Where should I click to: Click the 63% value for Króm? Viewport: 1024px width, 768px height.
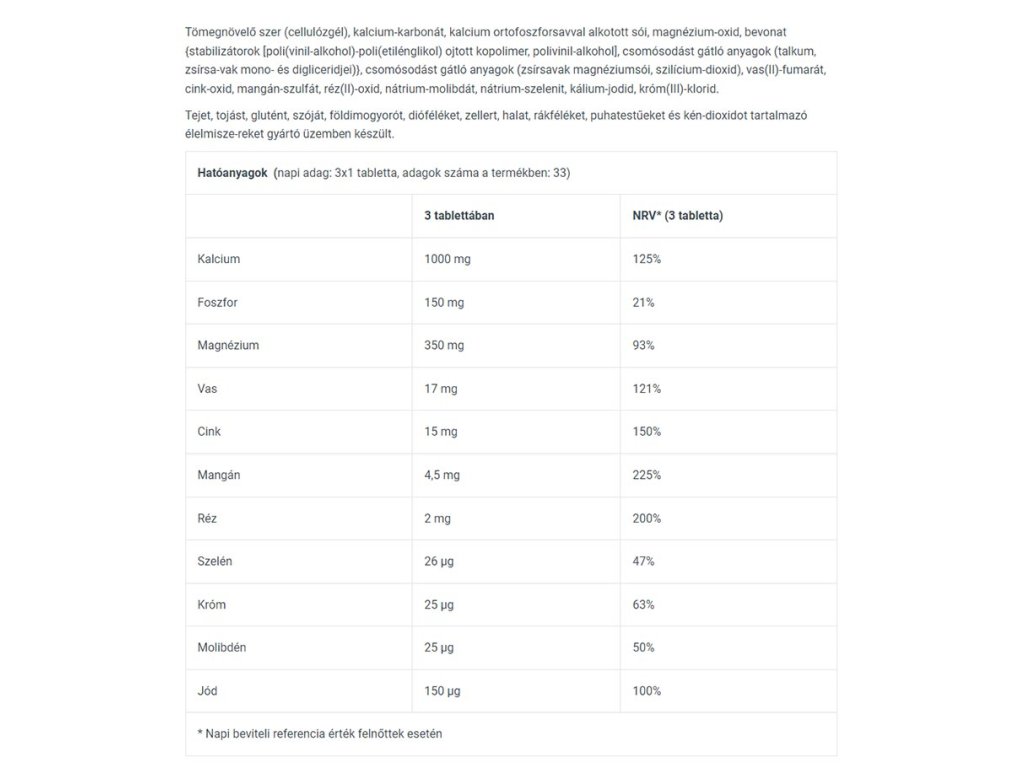point(644,604)
